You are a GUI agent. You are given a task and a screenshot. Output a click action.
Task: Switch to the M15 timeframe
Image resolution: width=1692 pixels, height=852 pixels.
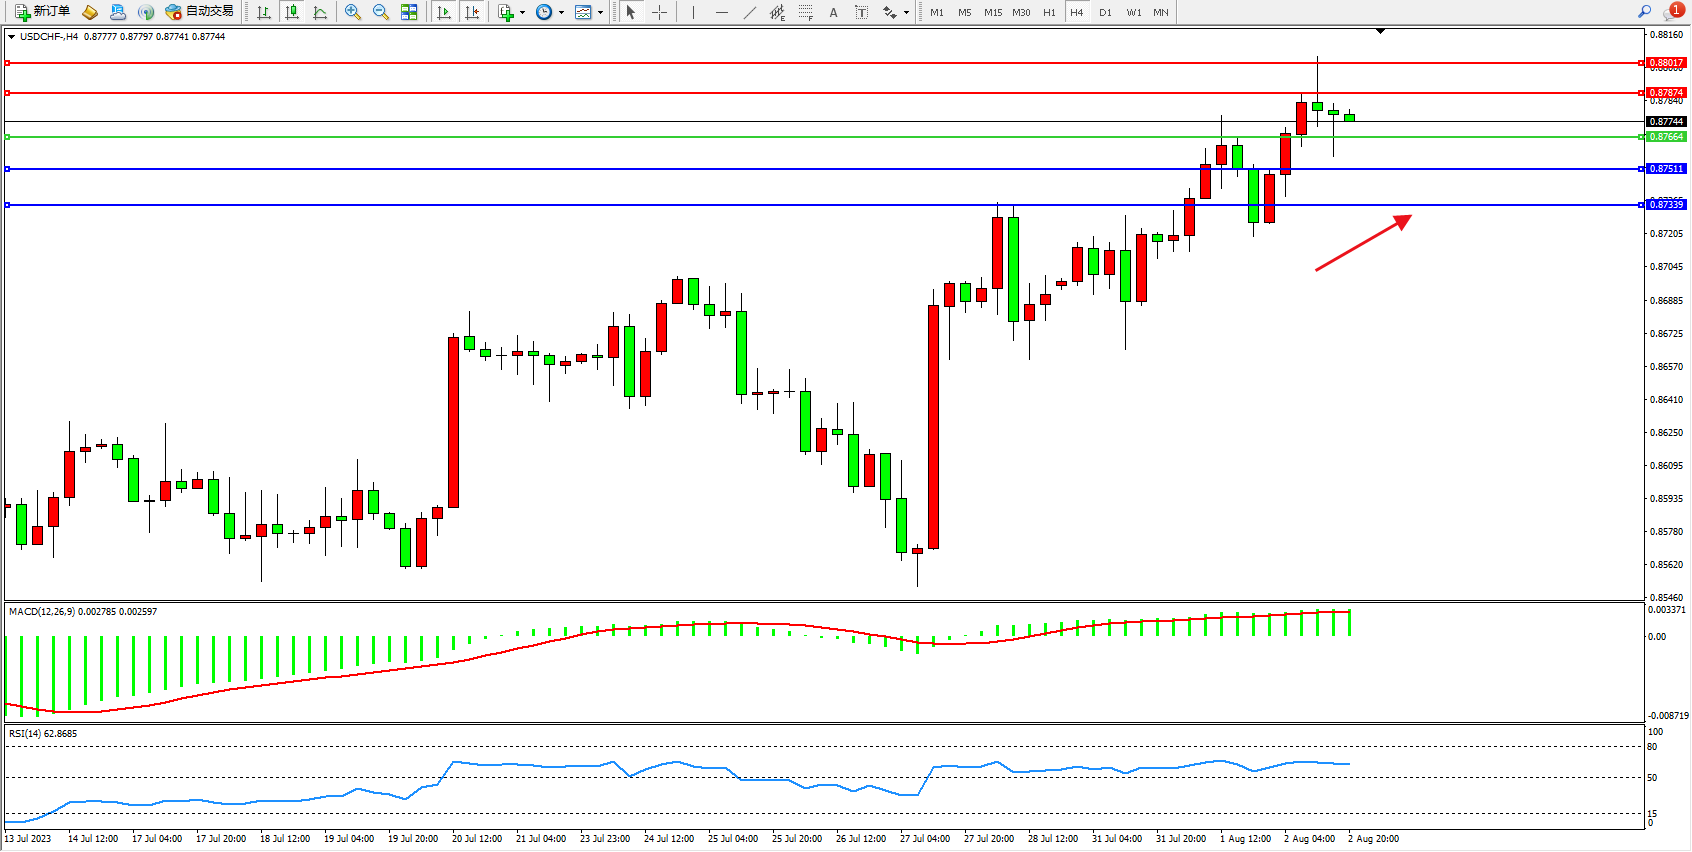pos(992,12)
